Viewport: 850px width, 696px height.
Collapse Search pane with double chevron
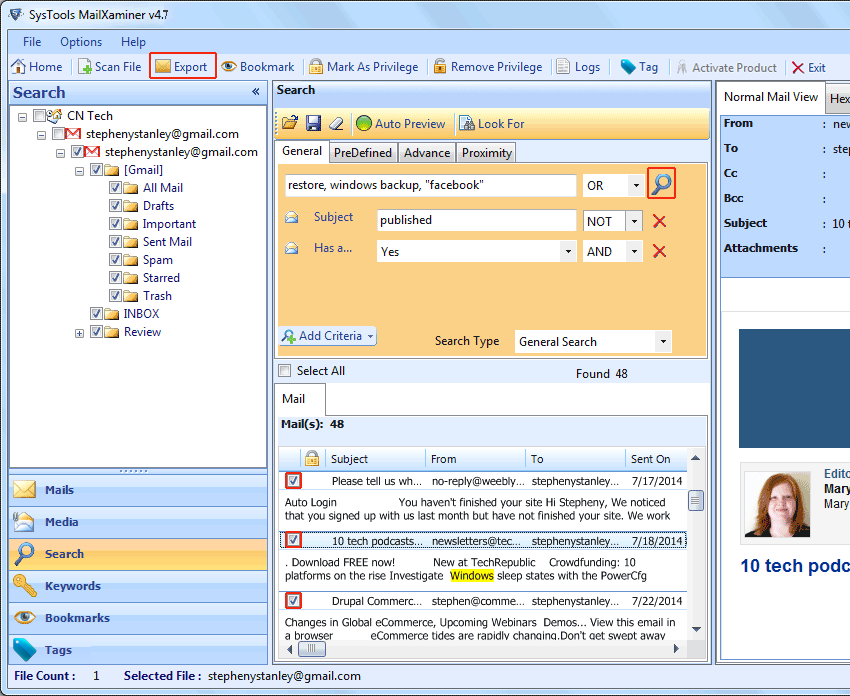(x=256, y=92)
